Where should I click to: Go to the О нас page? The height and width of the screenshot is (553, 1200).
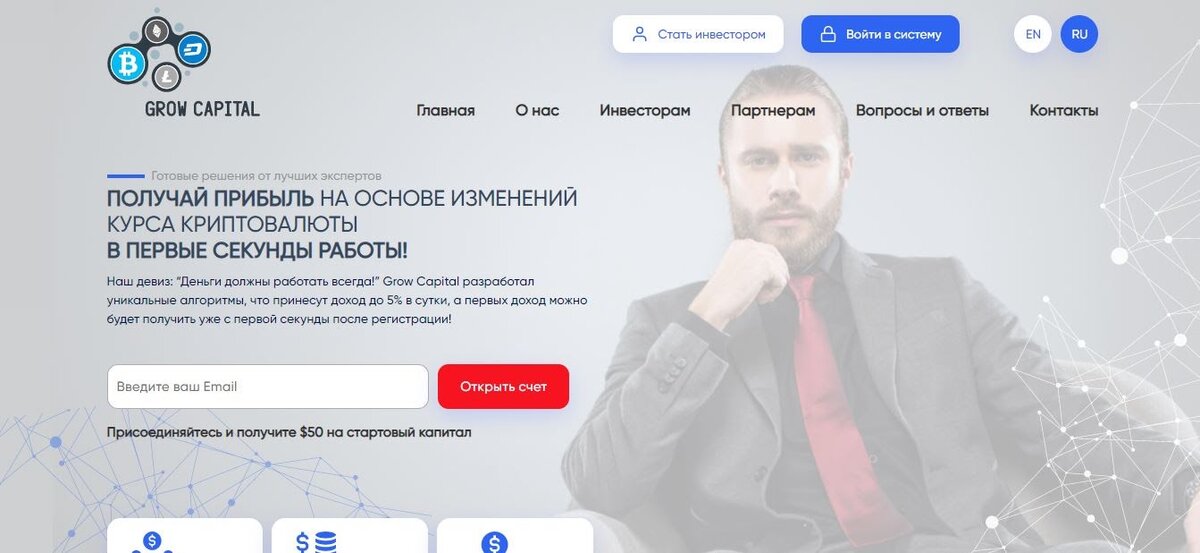pos(537,111)
